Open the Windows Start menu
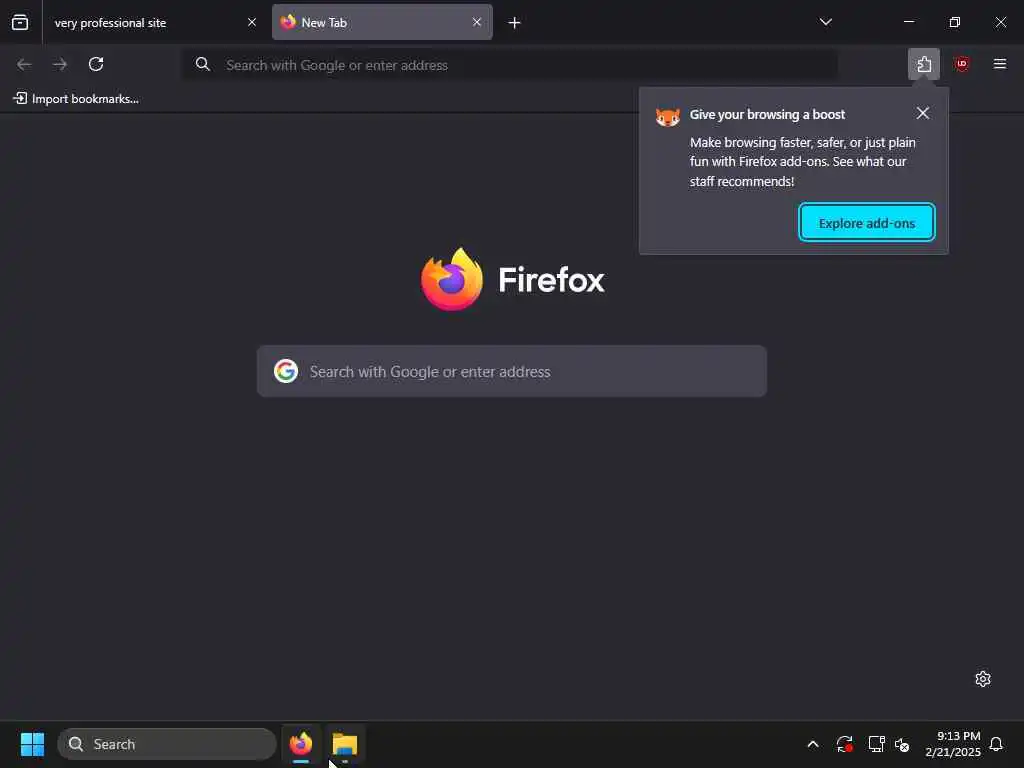 (x=33, y=744)
